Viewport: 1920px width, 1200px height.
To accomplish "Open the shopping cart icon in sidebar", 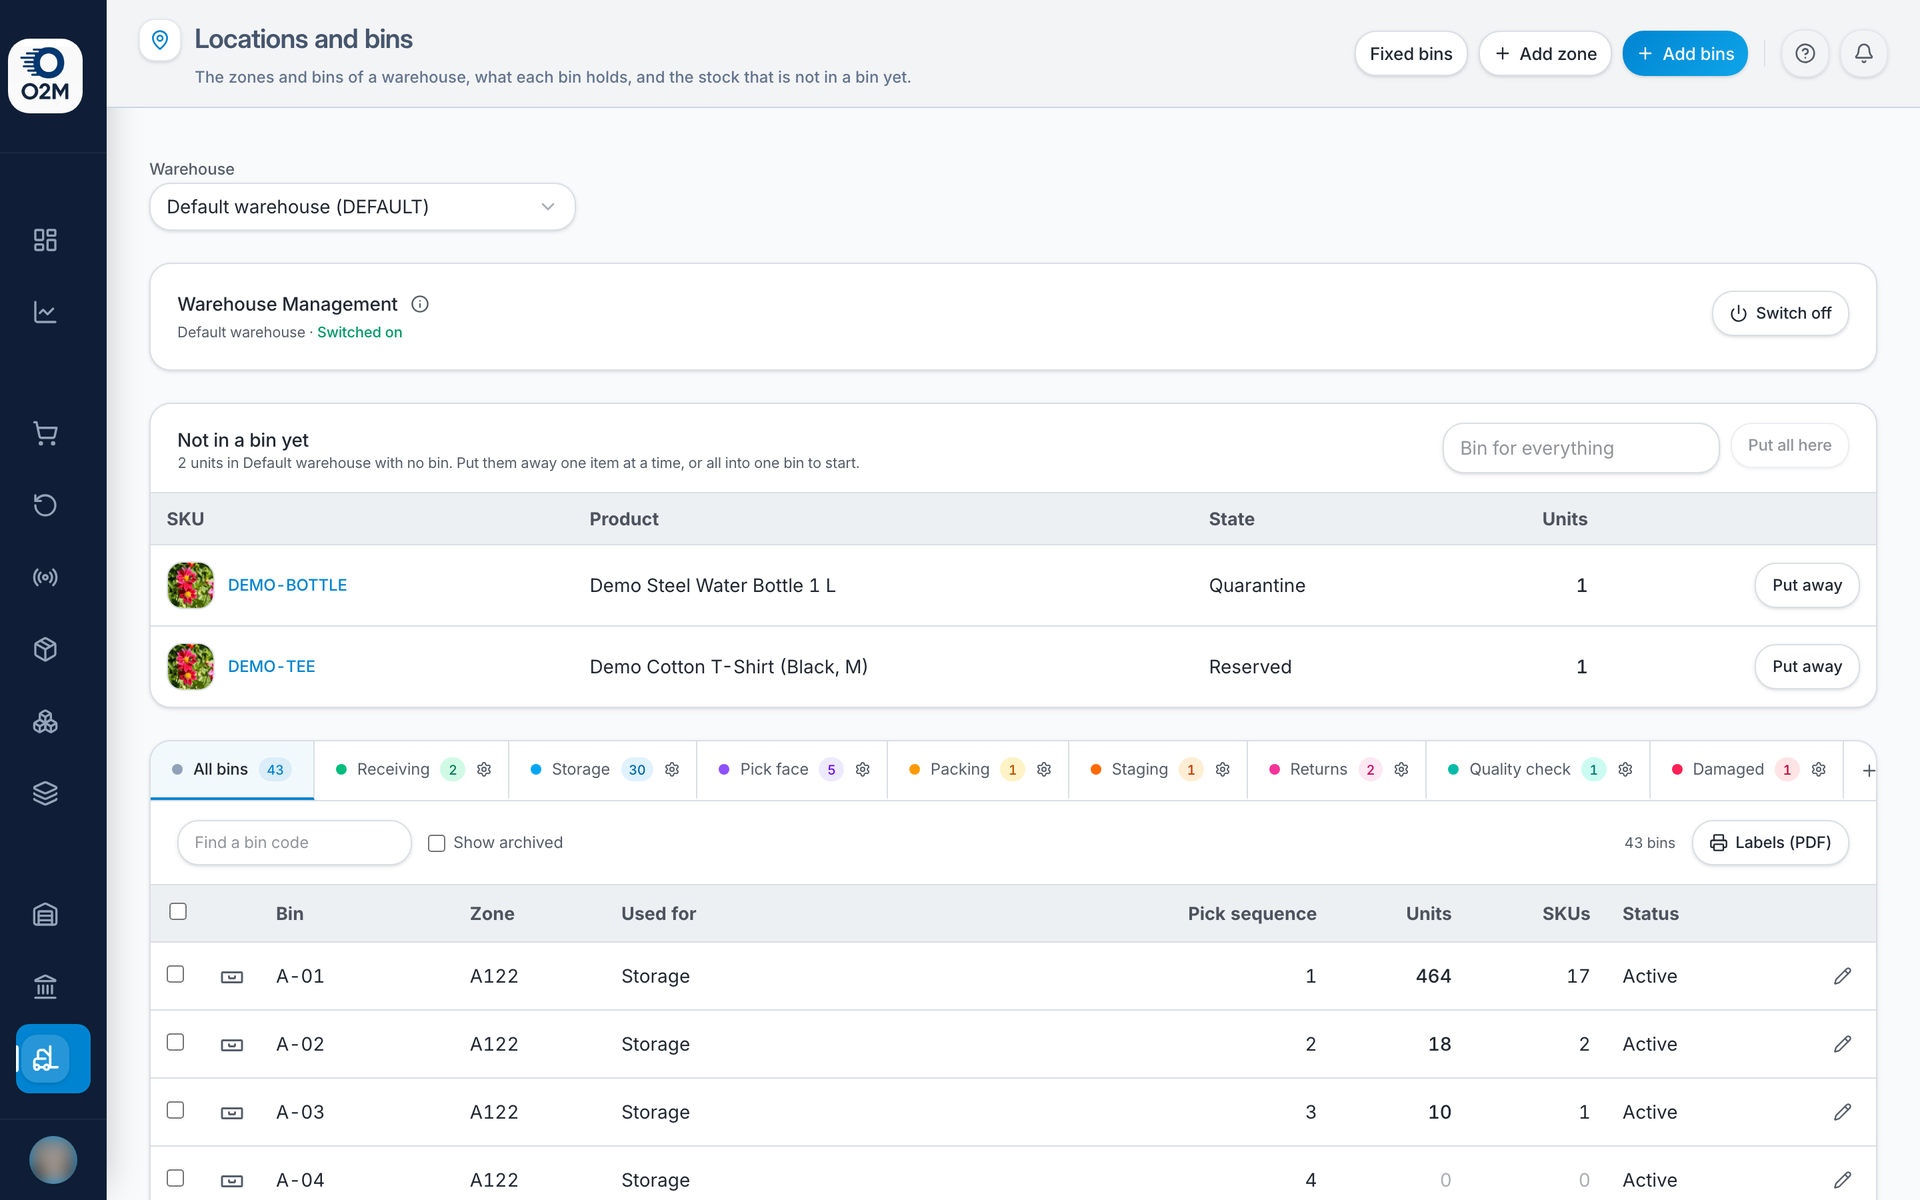I will pyautogui.click(x=45, y=433).
